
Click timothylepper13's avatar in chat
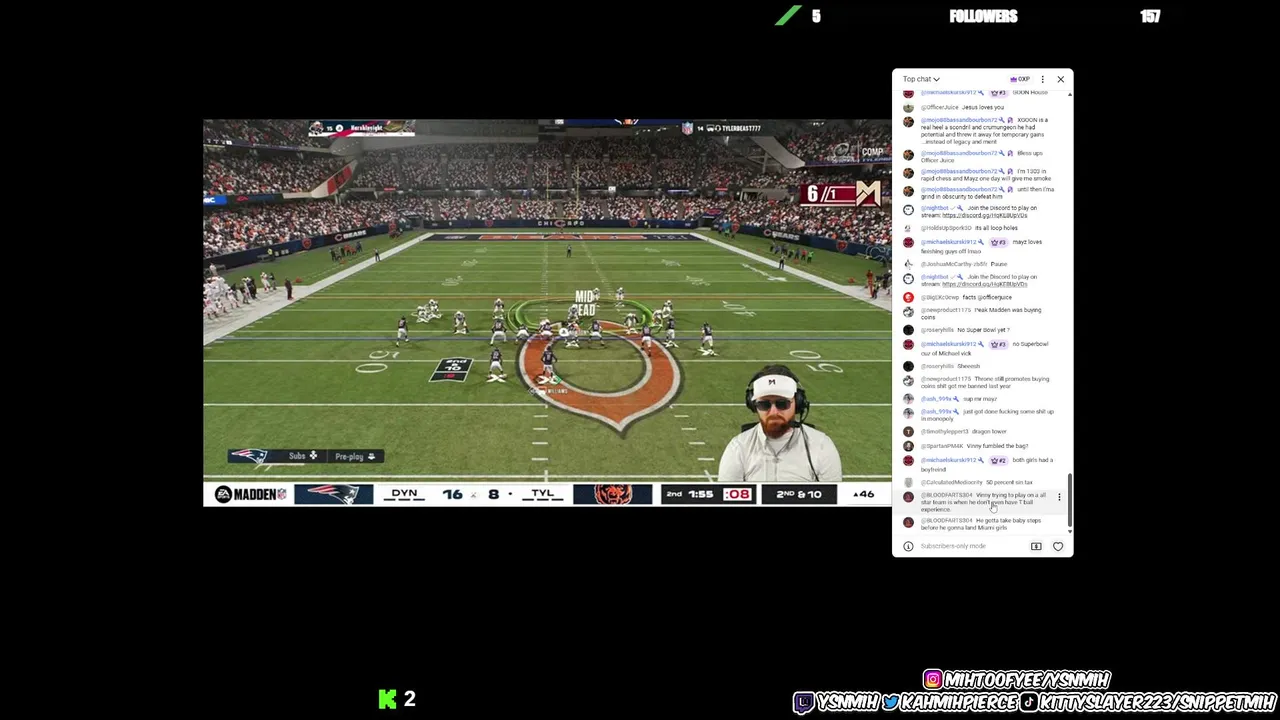(x=908, y=432)
